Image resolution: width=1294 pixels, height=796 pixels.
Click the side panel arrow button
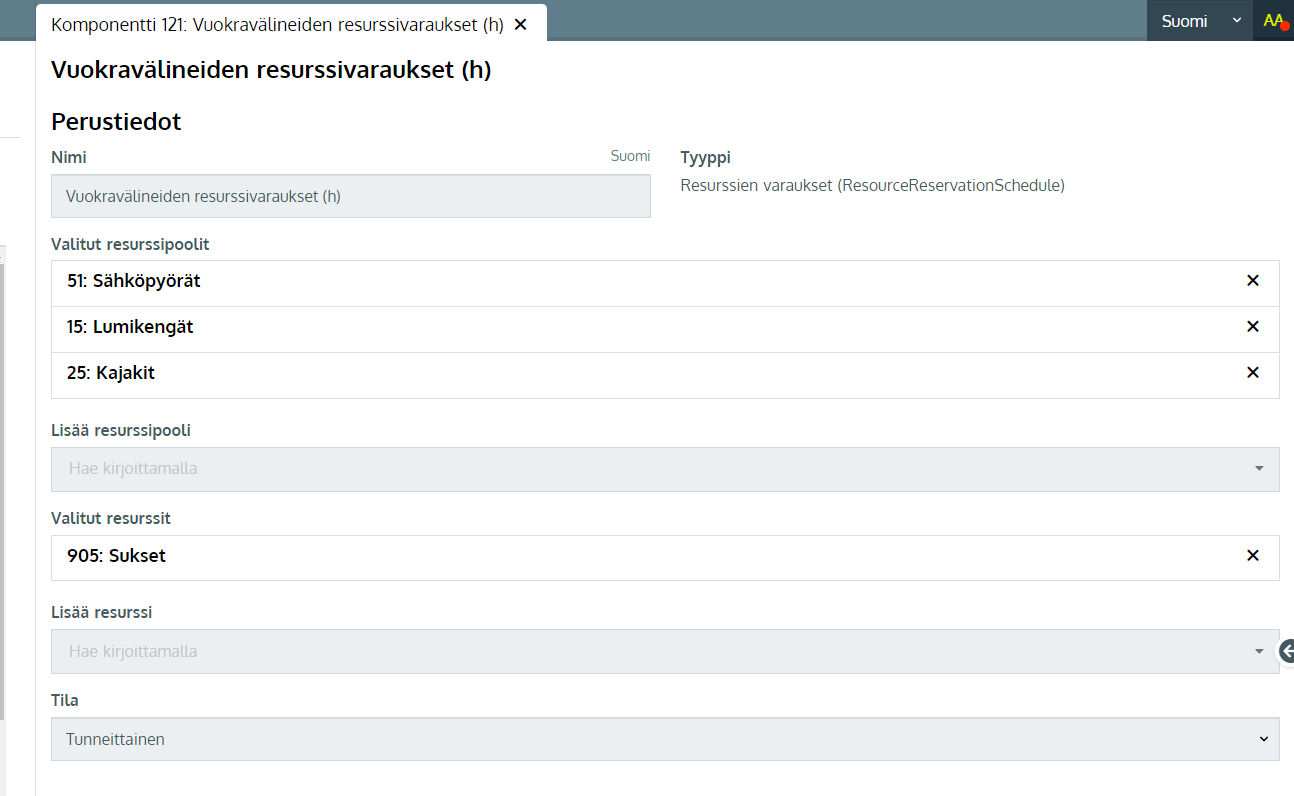1287,652
